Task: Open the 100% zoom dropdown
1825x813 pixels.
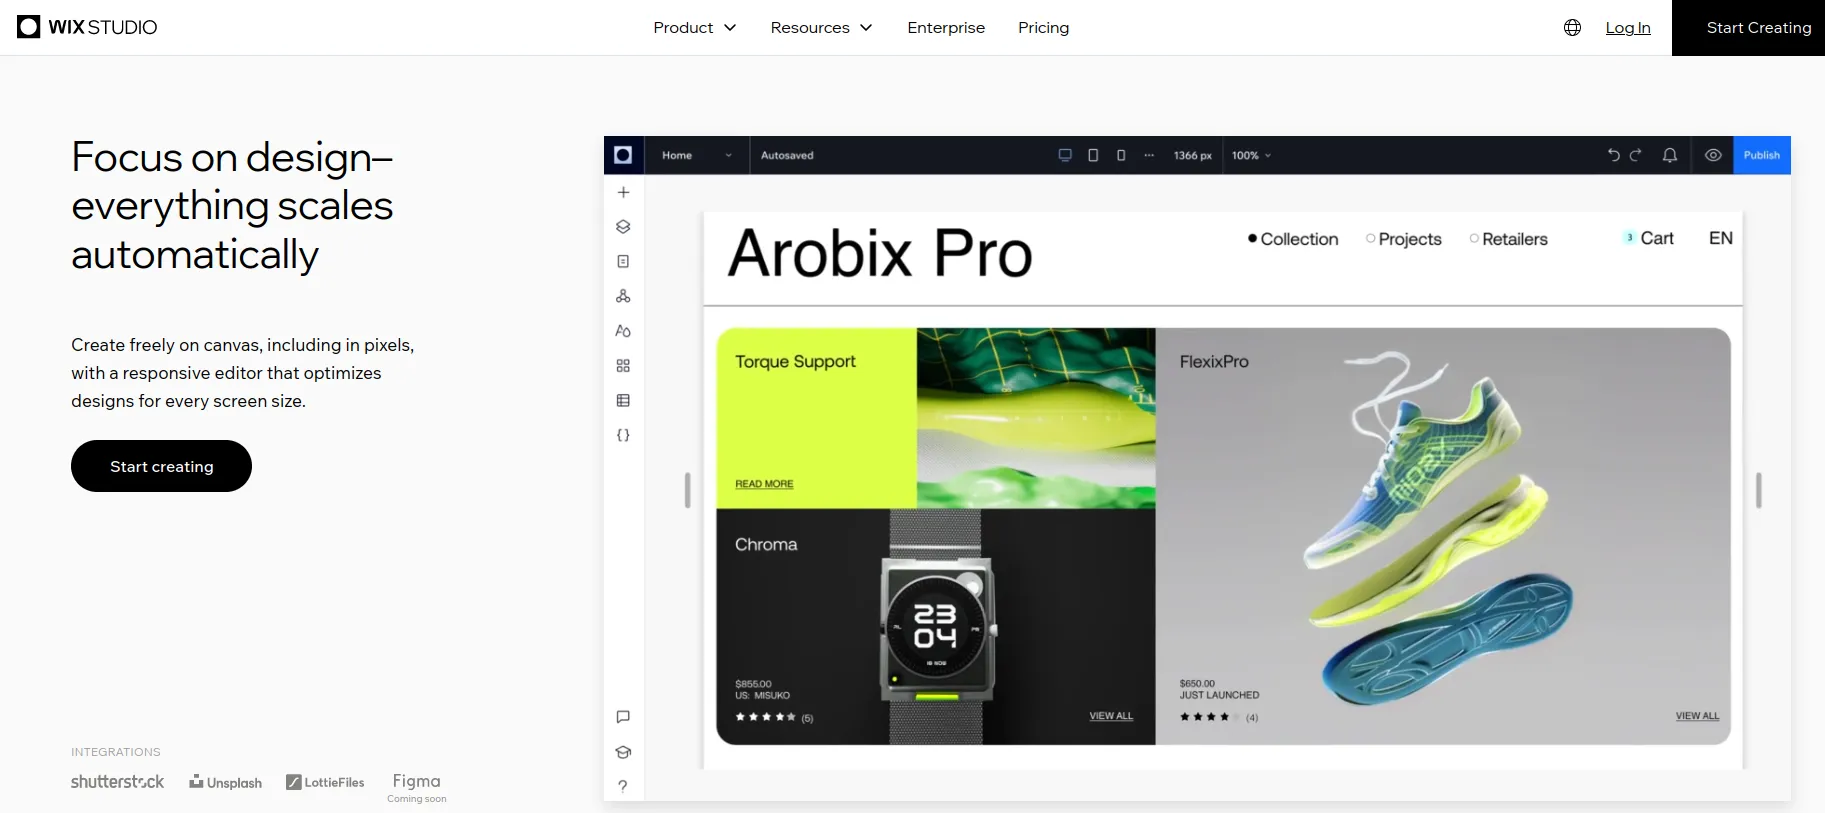Action: pyautogui.click(x=1252, y=155)
